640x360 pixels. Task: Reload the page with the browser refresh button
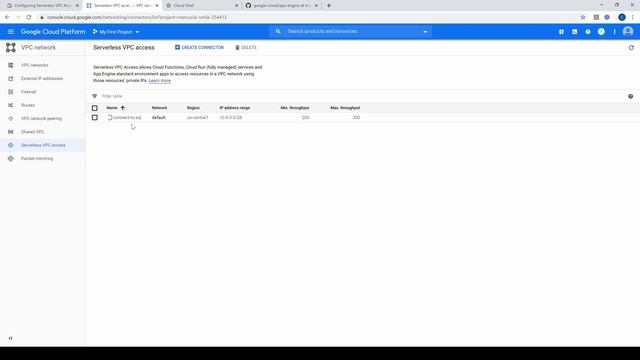tap(29, 17)
